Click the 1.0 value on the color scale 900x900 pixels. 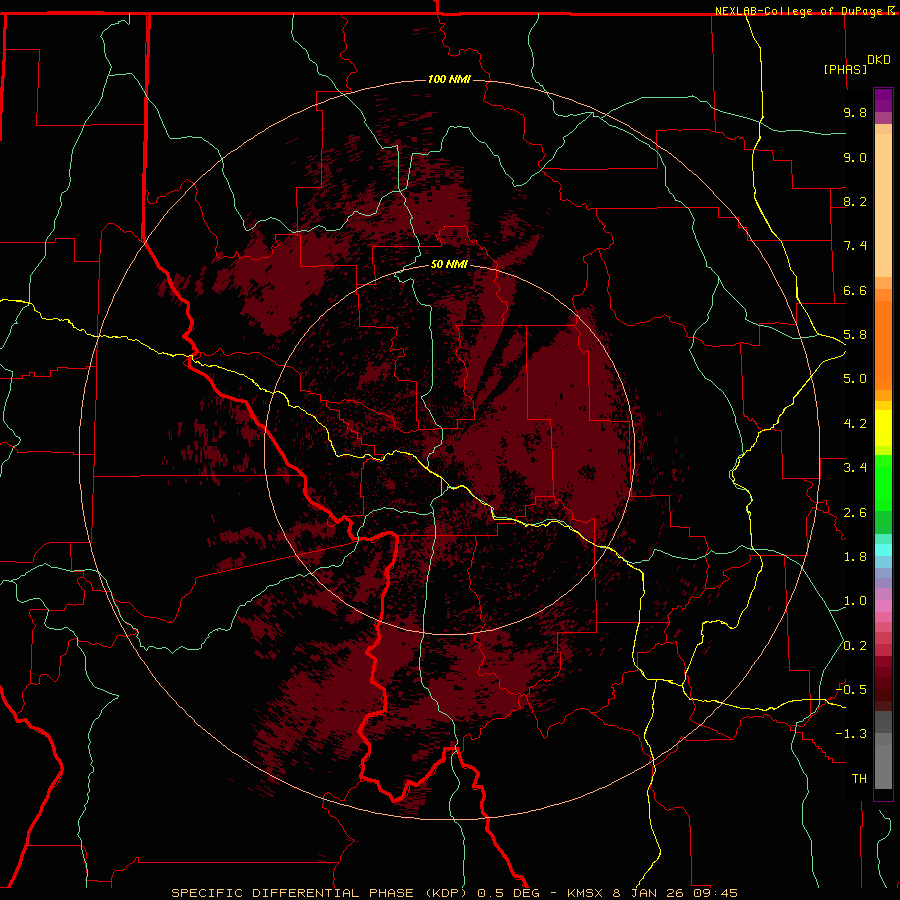[855, 601]
